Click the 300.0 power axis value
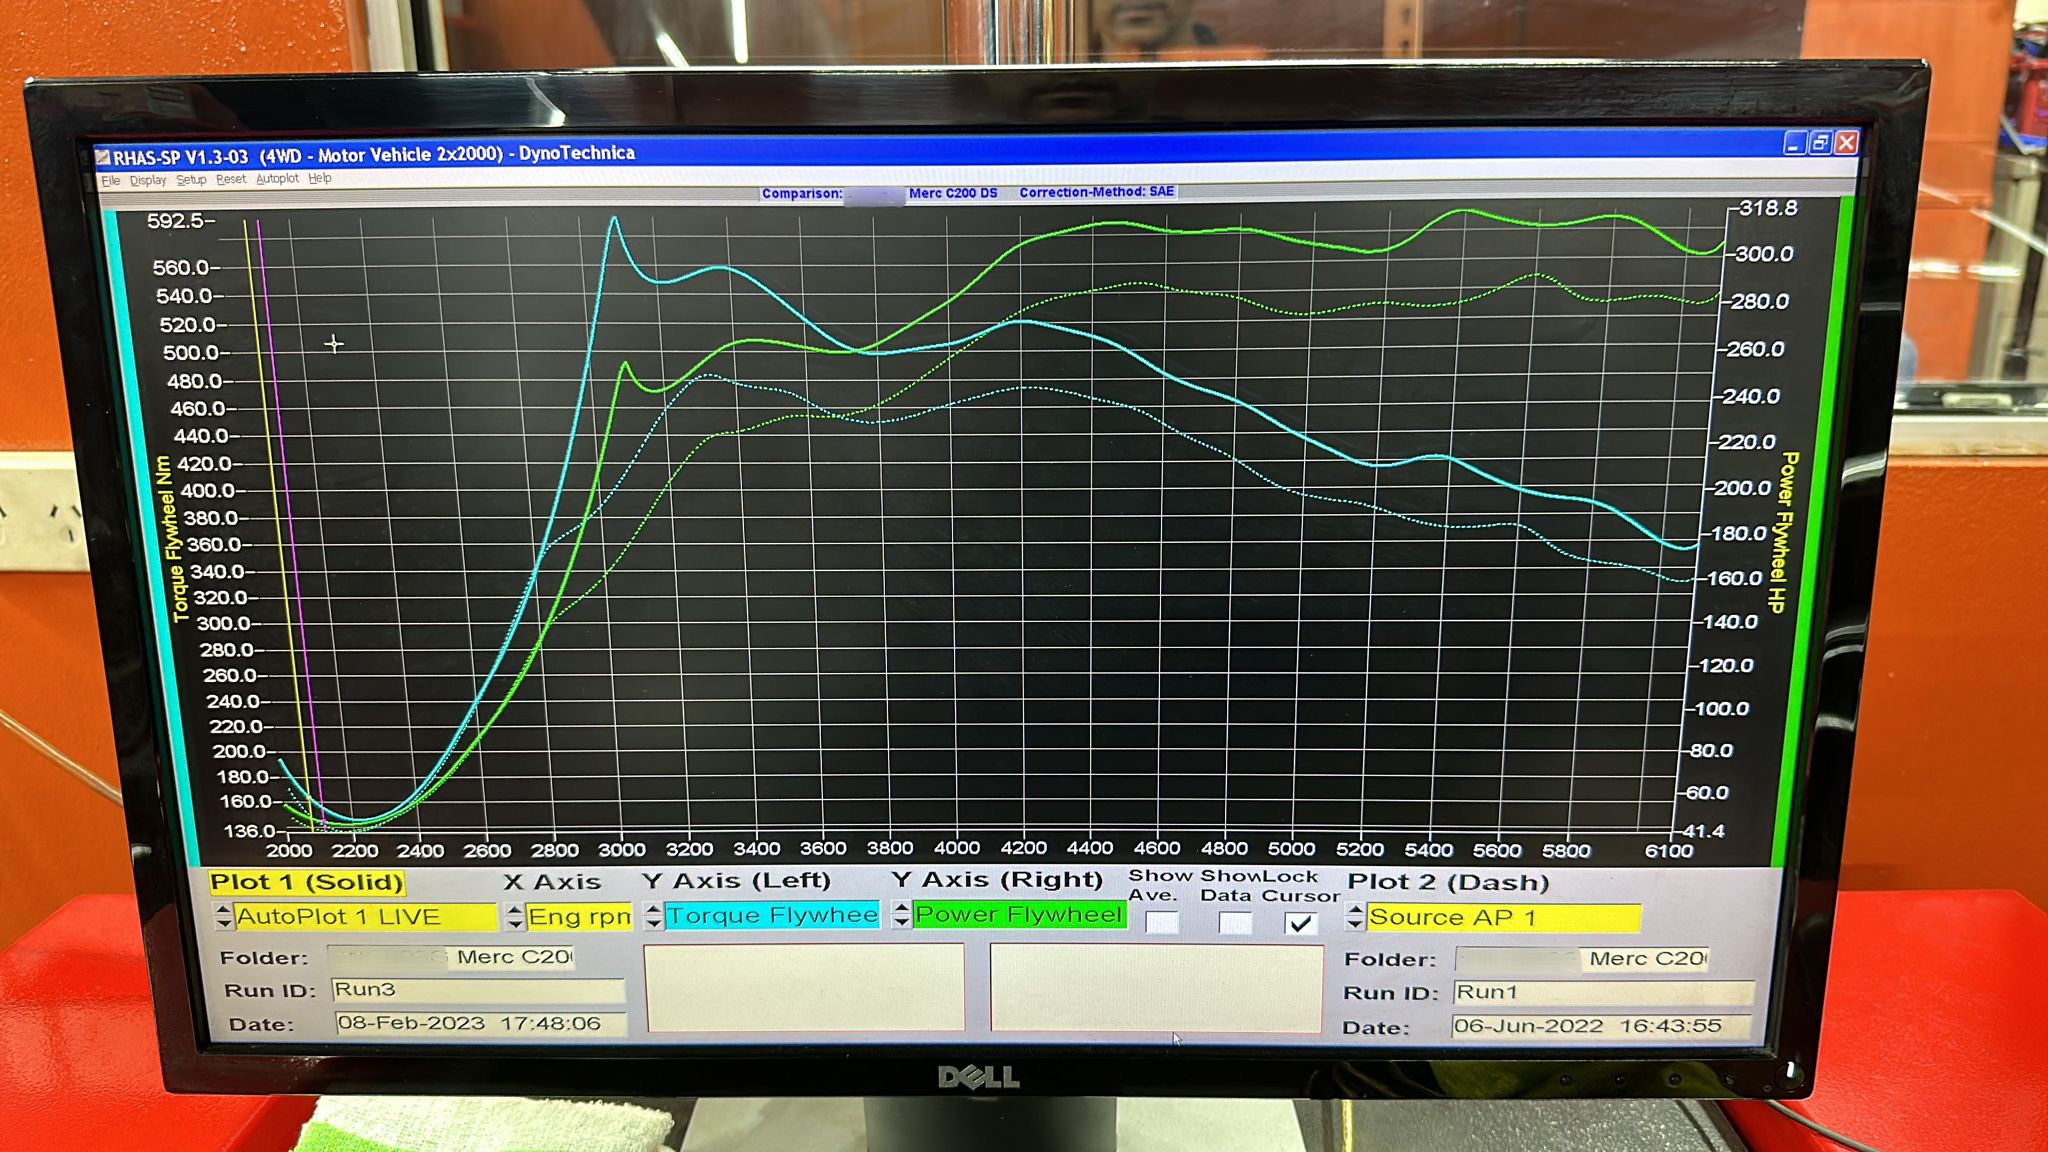This screenshot has width=2048, height=1152. click(1764, 254)
